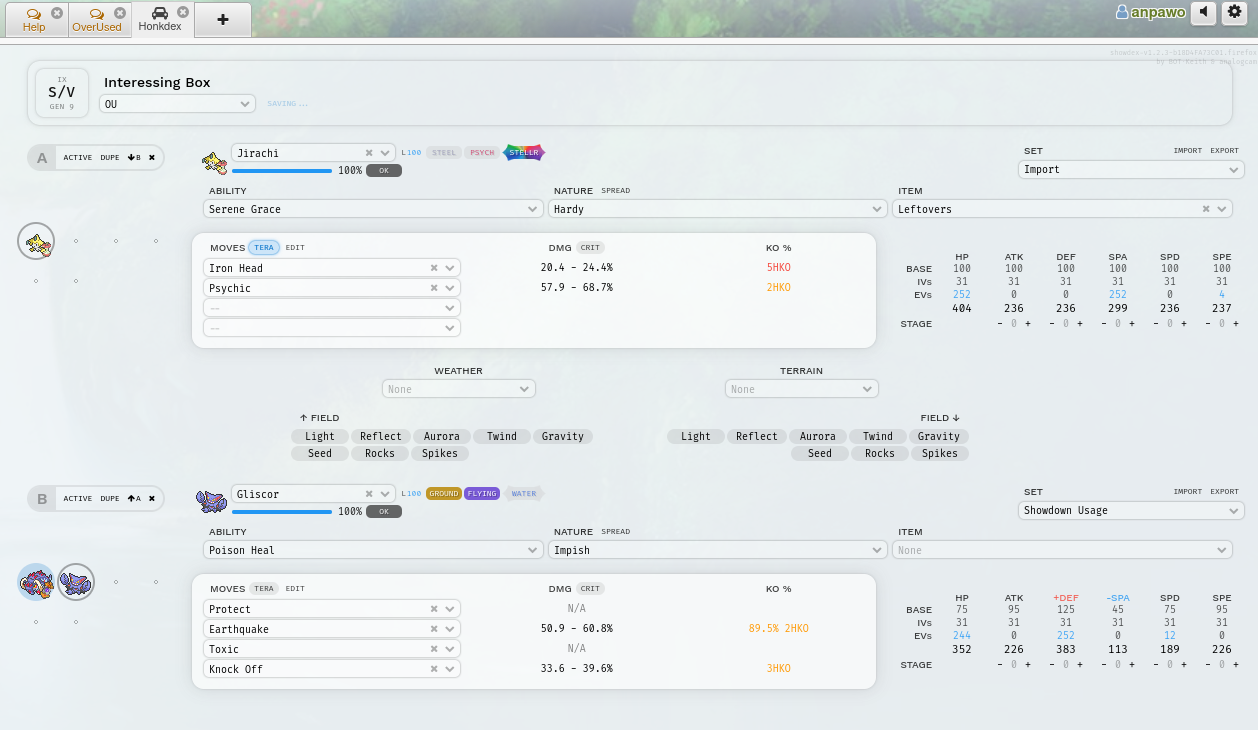
Task: Select the second Gliscor party sprite
Action: [x=76, y=582]
